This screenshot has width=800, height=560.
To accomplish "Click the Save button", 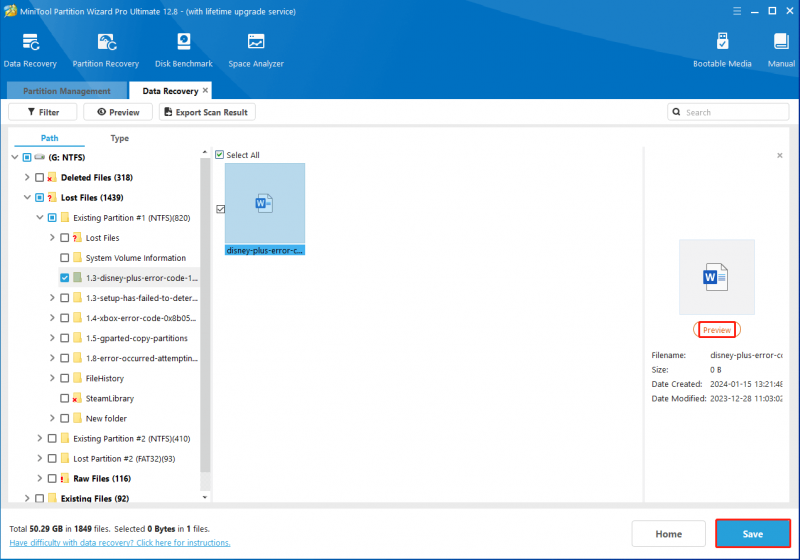I will coord(753,534).
